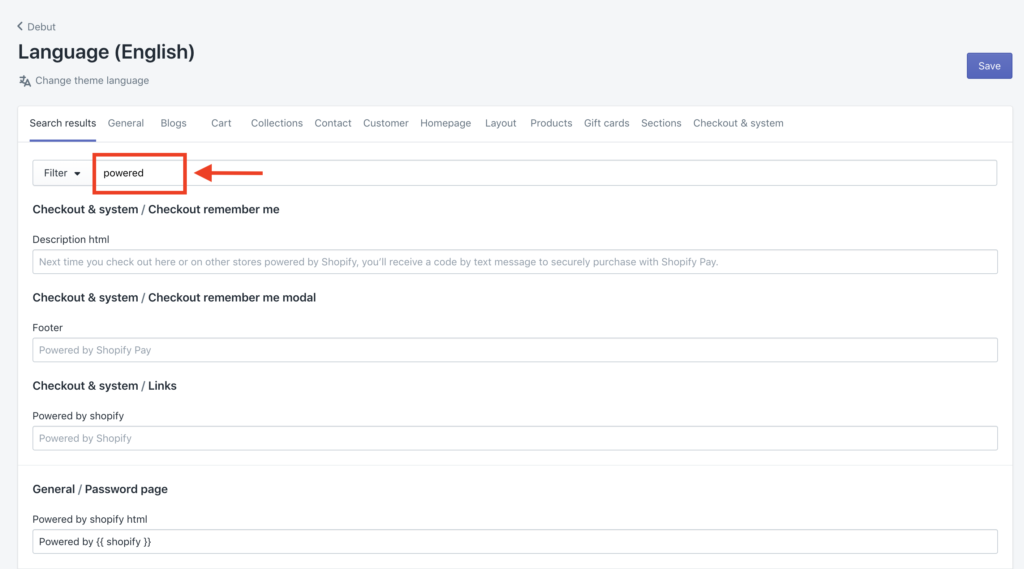Edit the Description html field
The height and width of the screenshot is (569, 1024).
tap(515, 262)
